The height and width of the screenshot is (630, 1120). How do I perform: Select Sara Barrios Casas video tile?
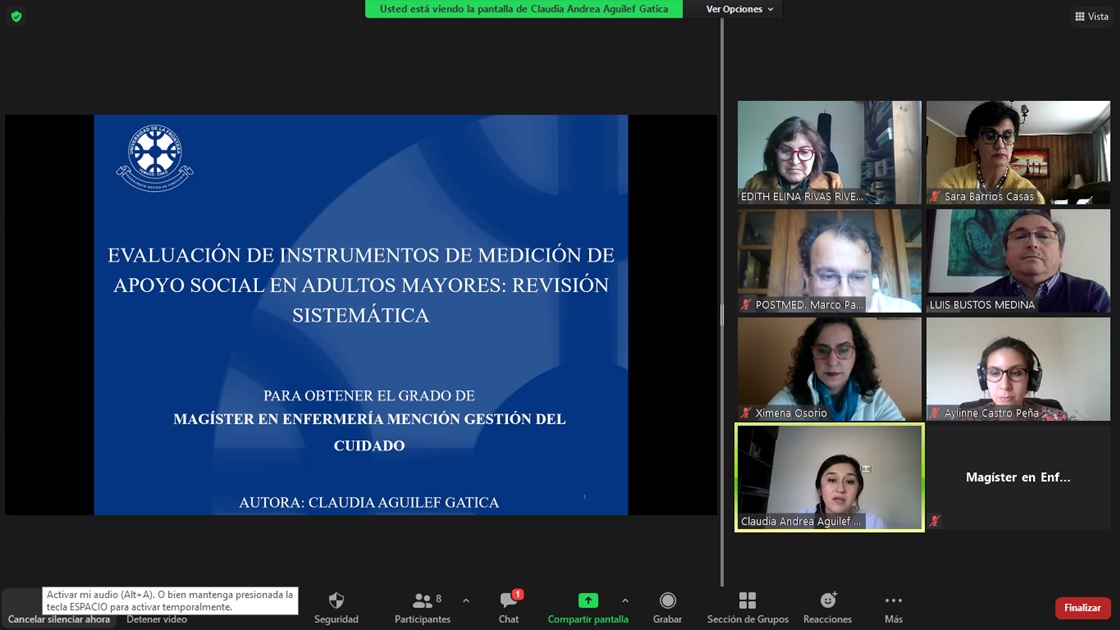click(1018, 152)
